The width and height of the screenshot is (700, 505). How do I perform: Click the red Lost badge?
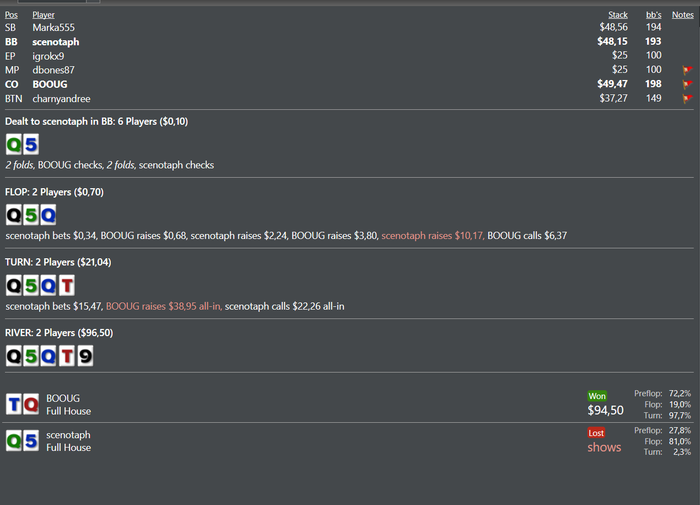597,433
